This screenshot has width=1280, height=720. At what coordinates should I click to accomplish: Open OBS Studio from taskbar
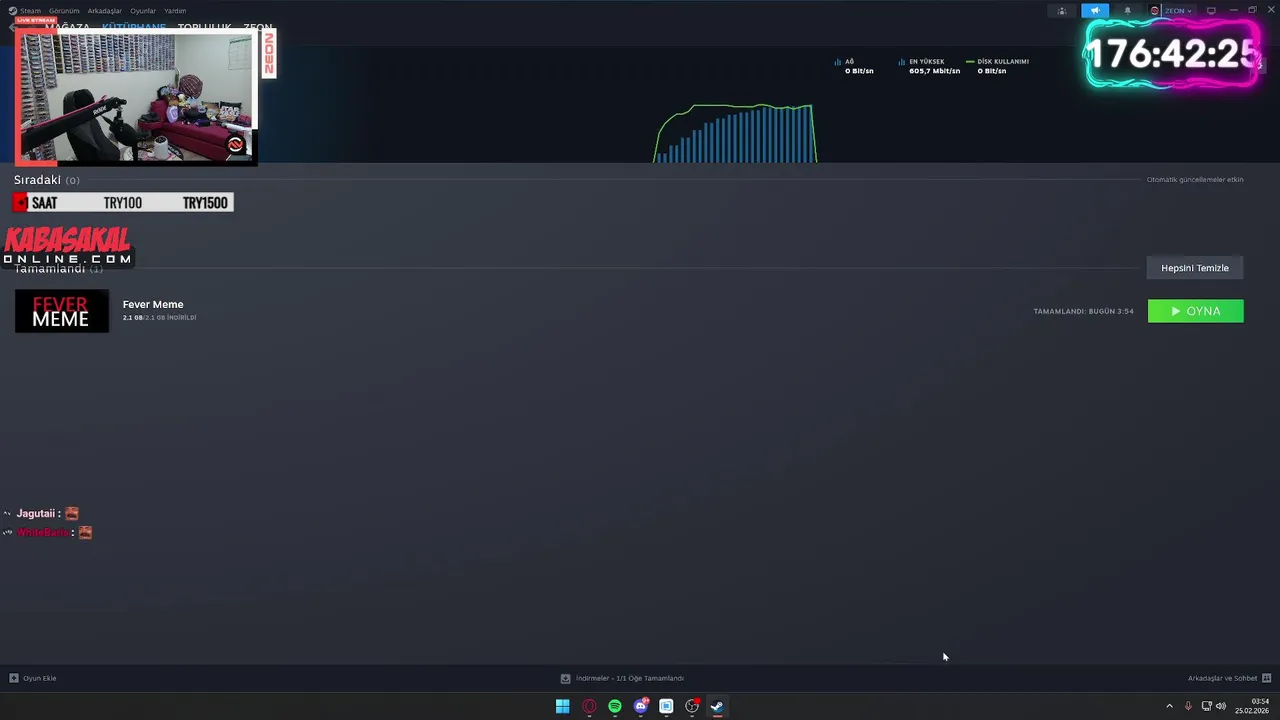[x=692, y=706]
